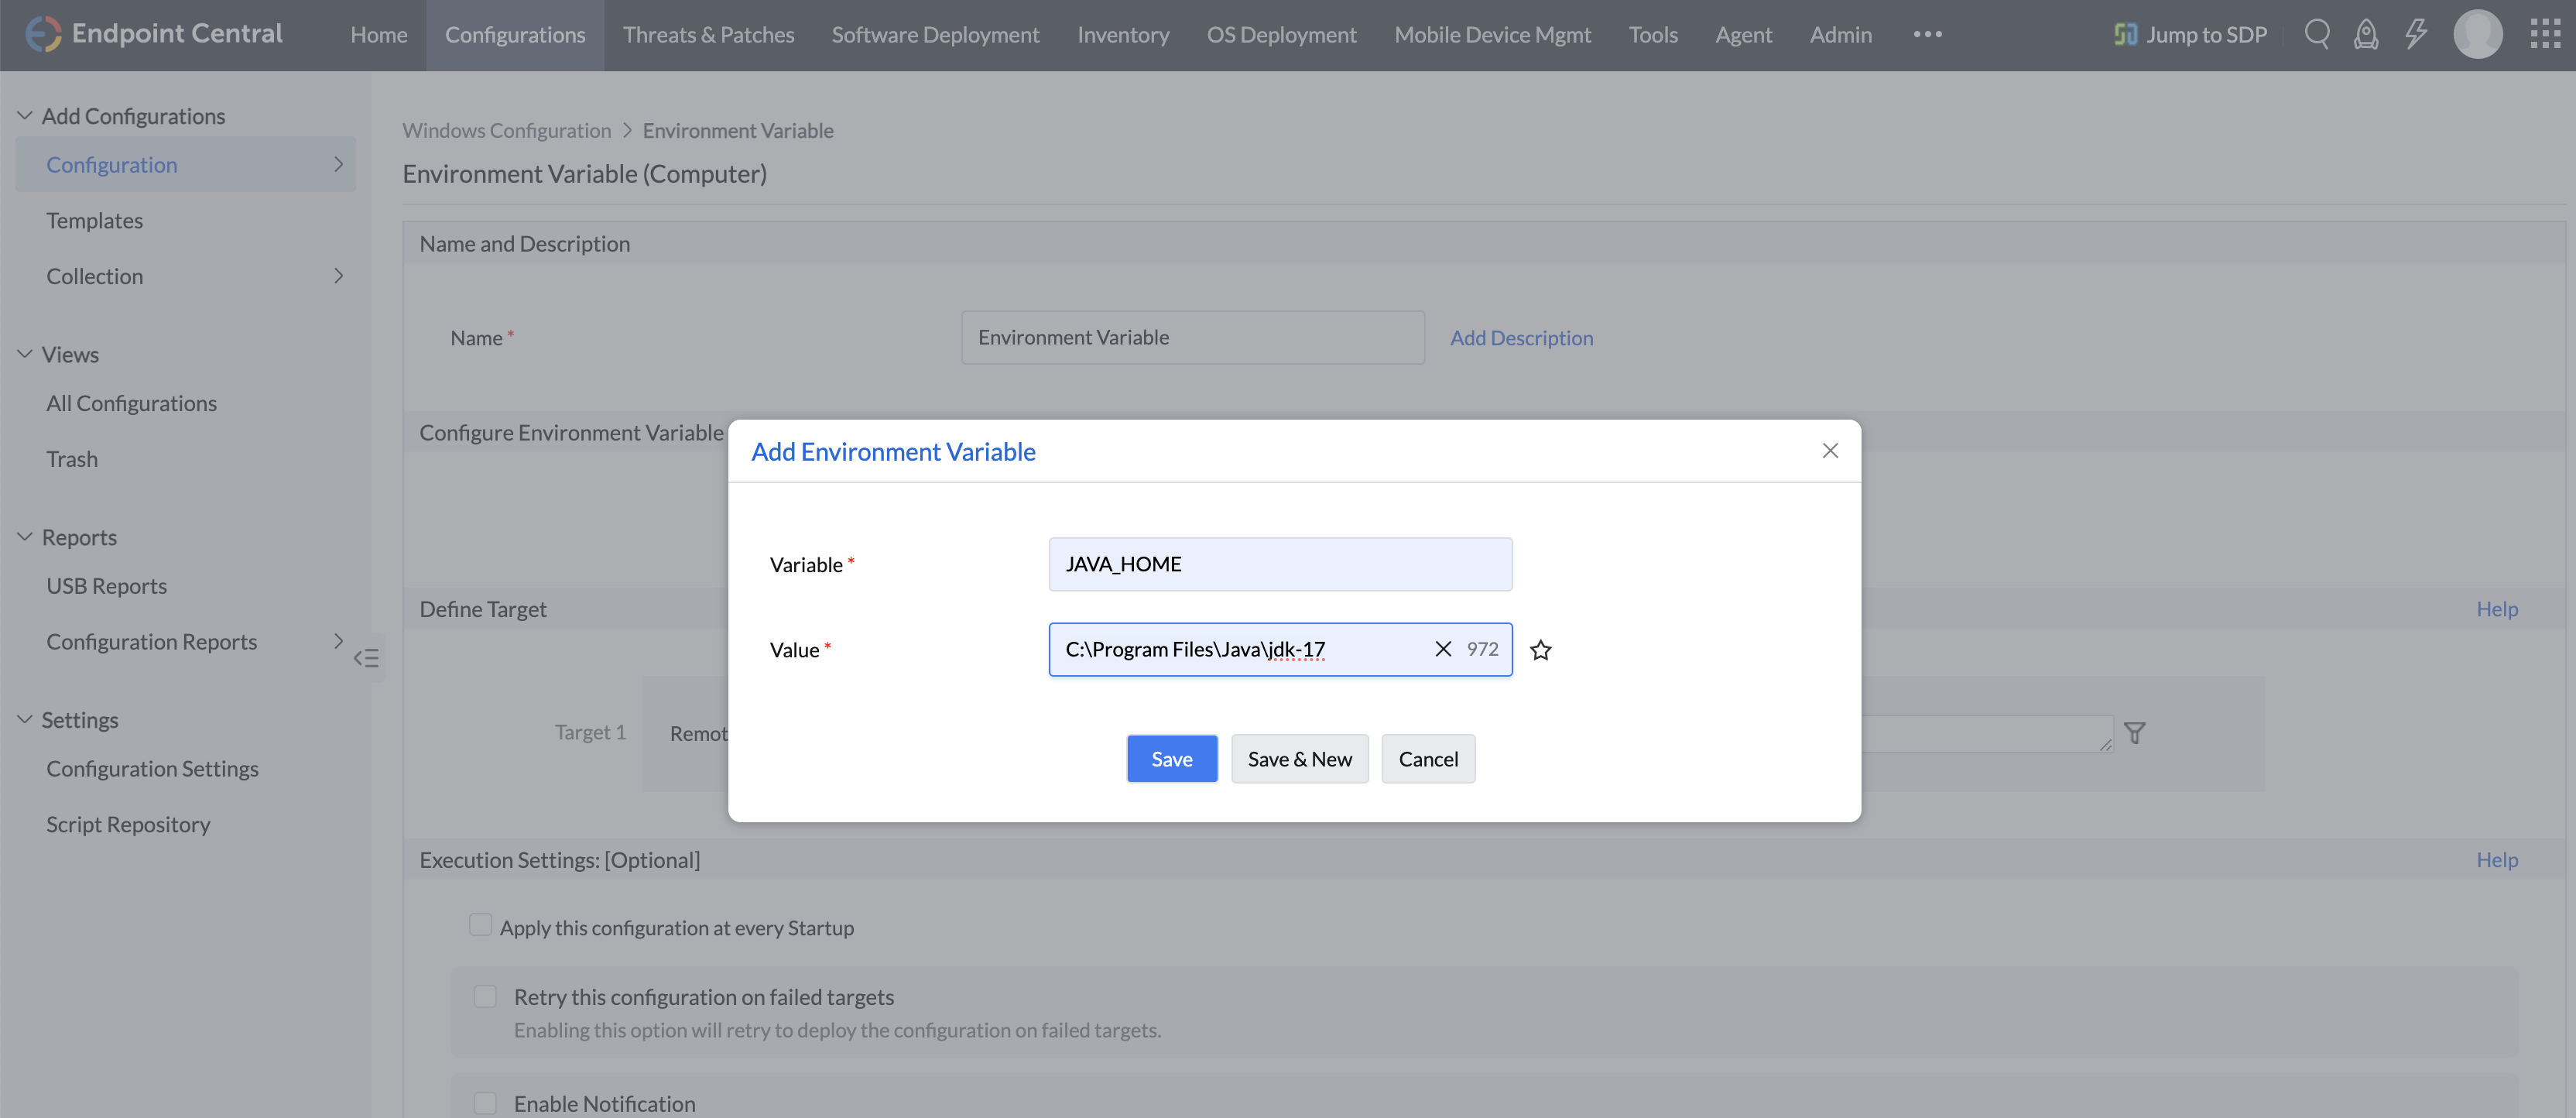Open the apps grid icon

tap(2544, 34)
